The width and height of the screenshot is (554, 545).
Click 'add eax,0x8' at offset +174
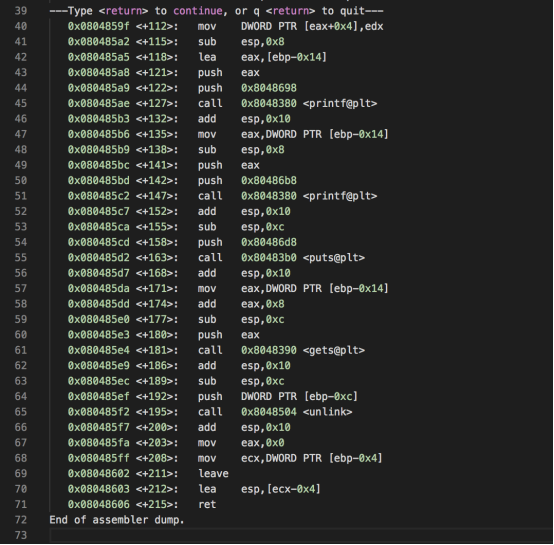tap(241, 304)
